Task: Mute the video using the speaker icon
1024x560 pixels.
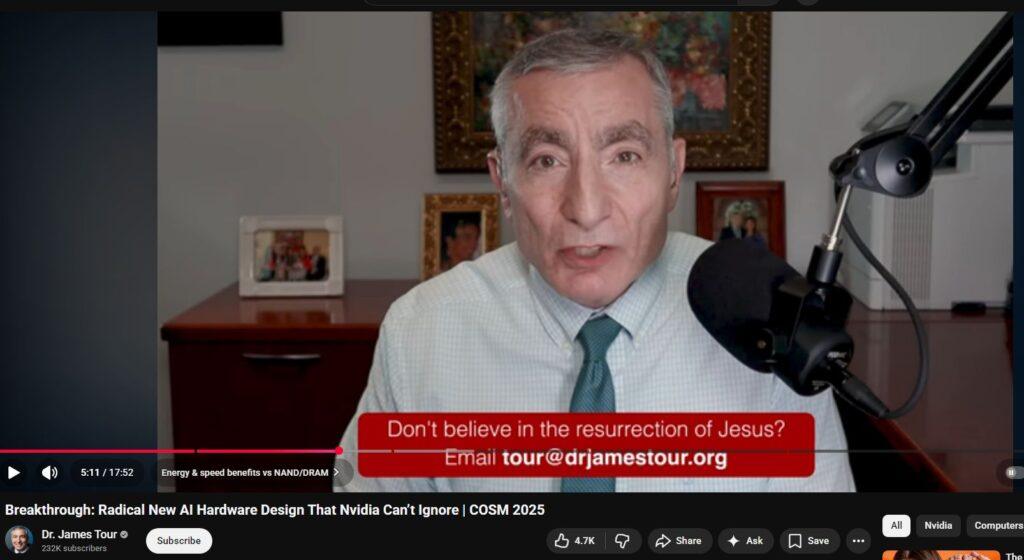Action: point(49,472)
